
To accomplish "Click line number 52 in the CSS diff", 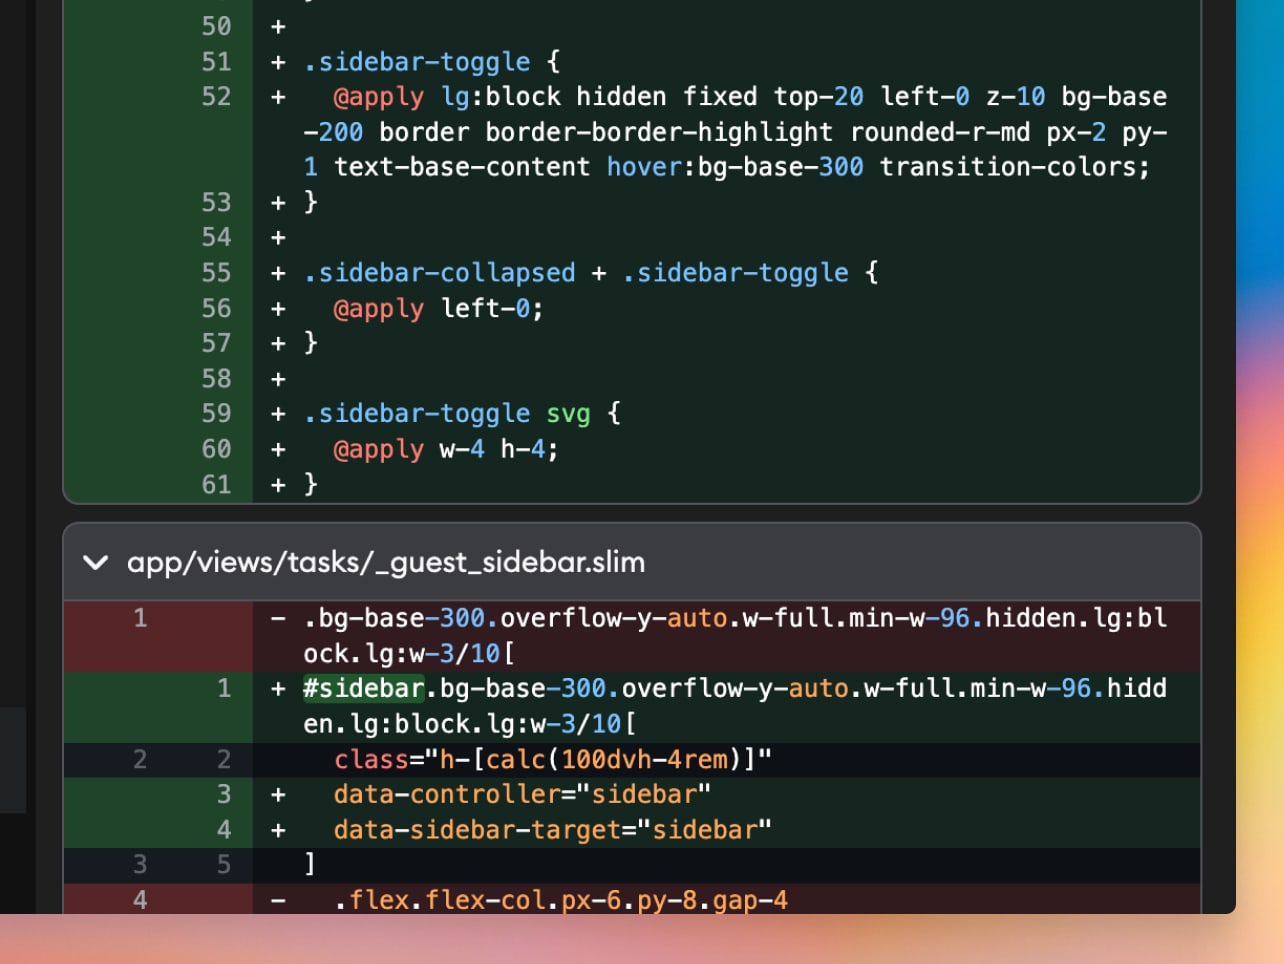I will pyautogui.click(x=215, y=97).
